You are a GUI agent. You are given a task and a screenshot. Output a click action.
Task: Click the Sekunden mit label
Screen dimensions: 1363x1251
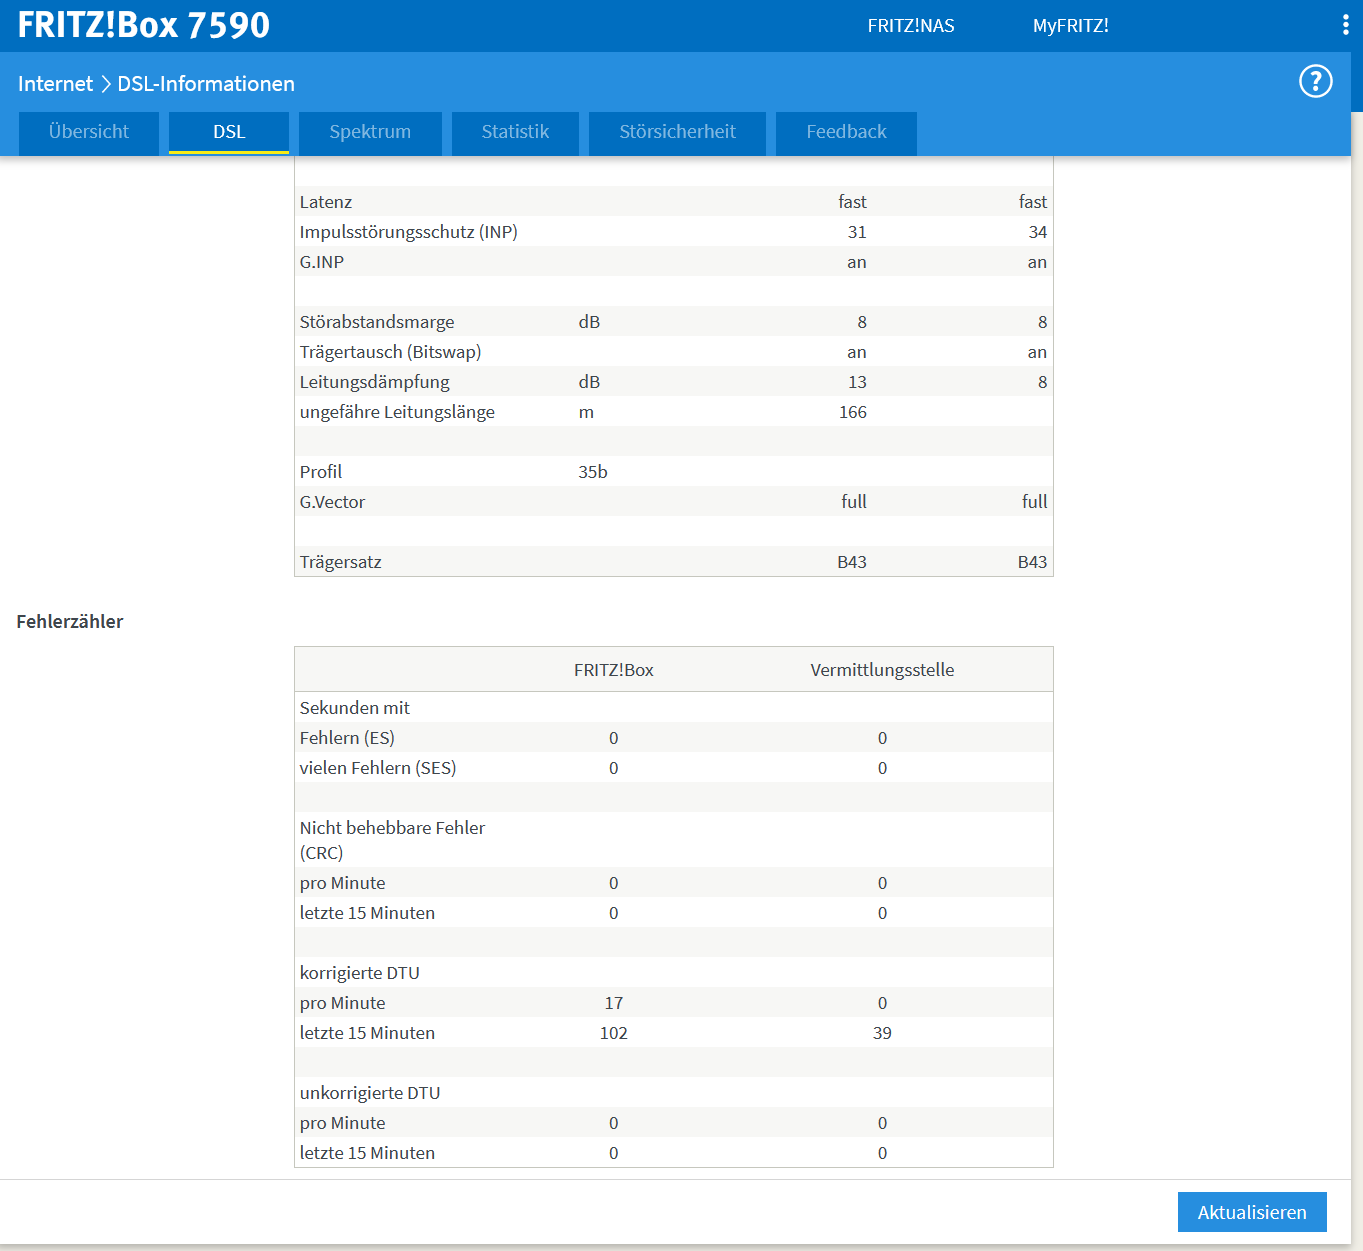point(355,708)
